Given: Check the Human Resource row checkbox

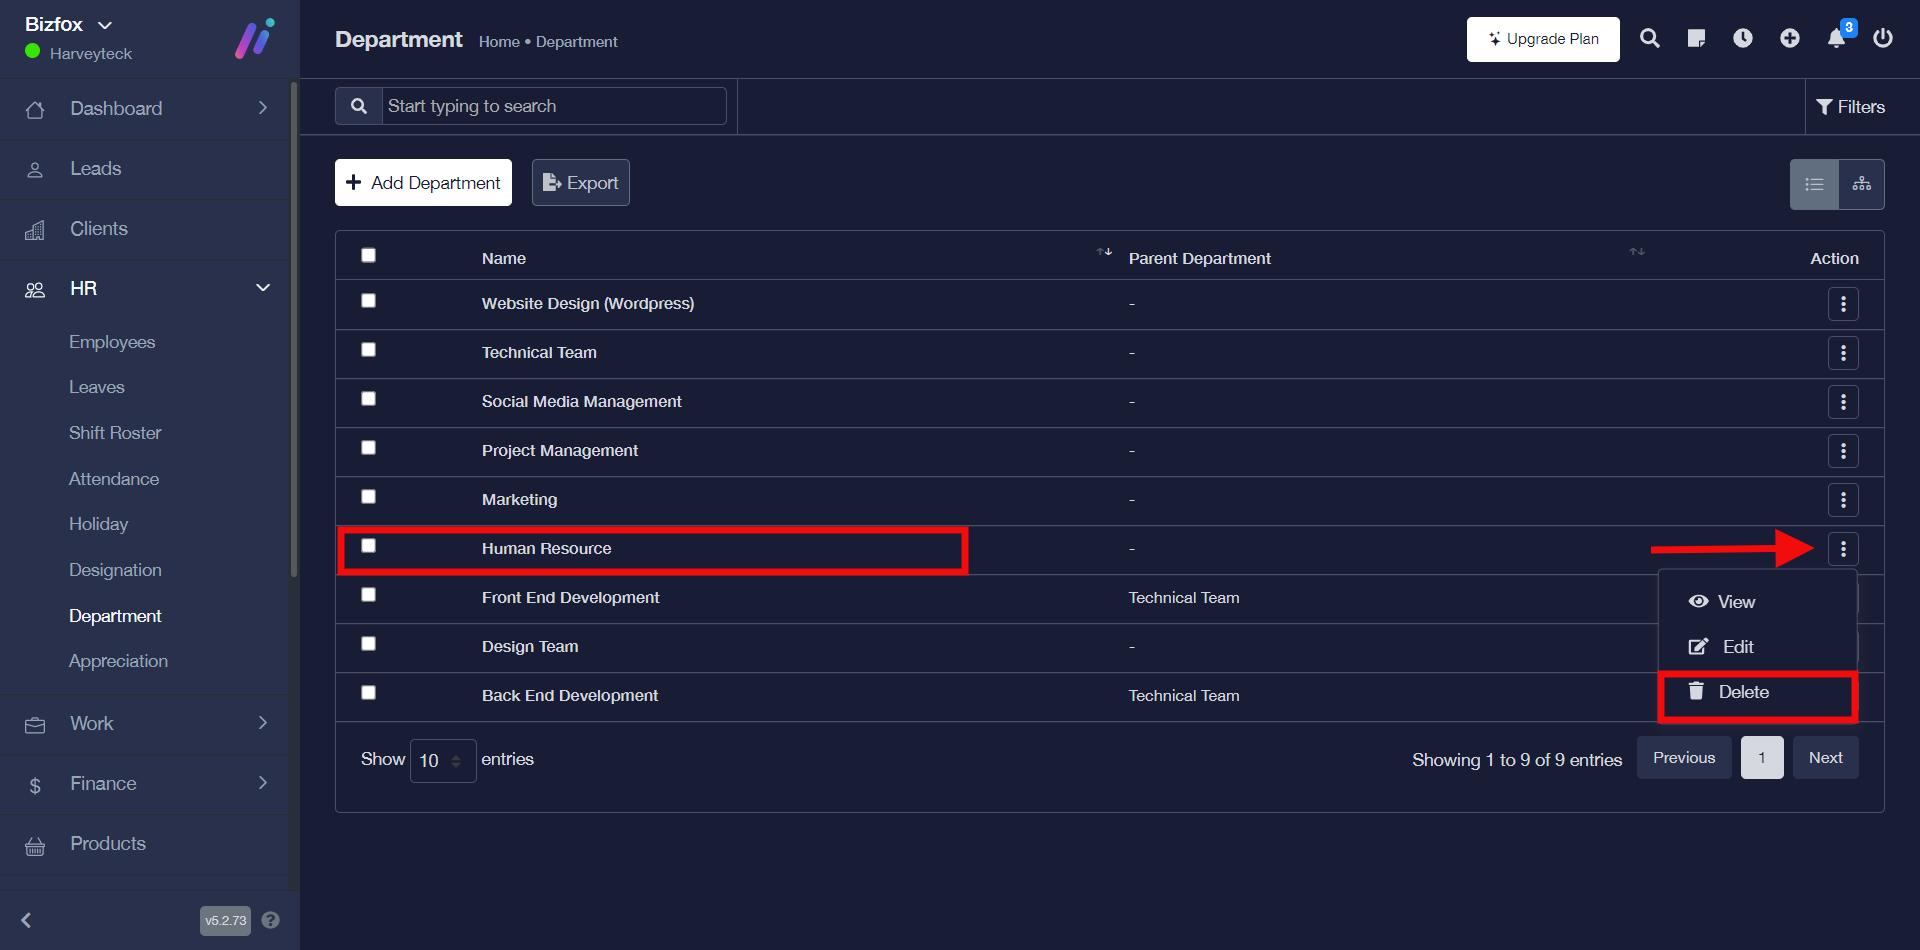Looking at the screenshot, I should coord(368,546).
